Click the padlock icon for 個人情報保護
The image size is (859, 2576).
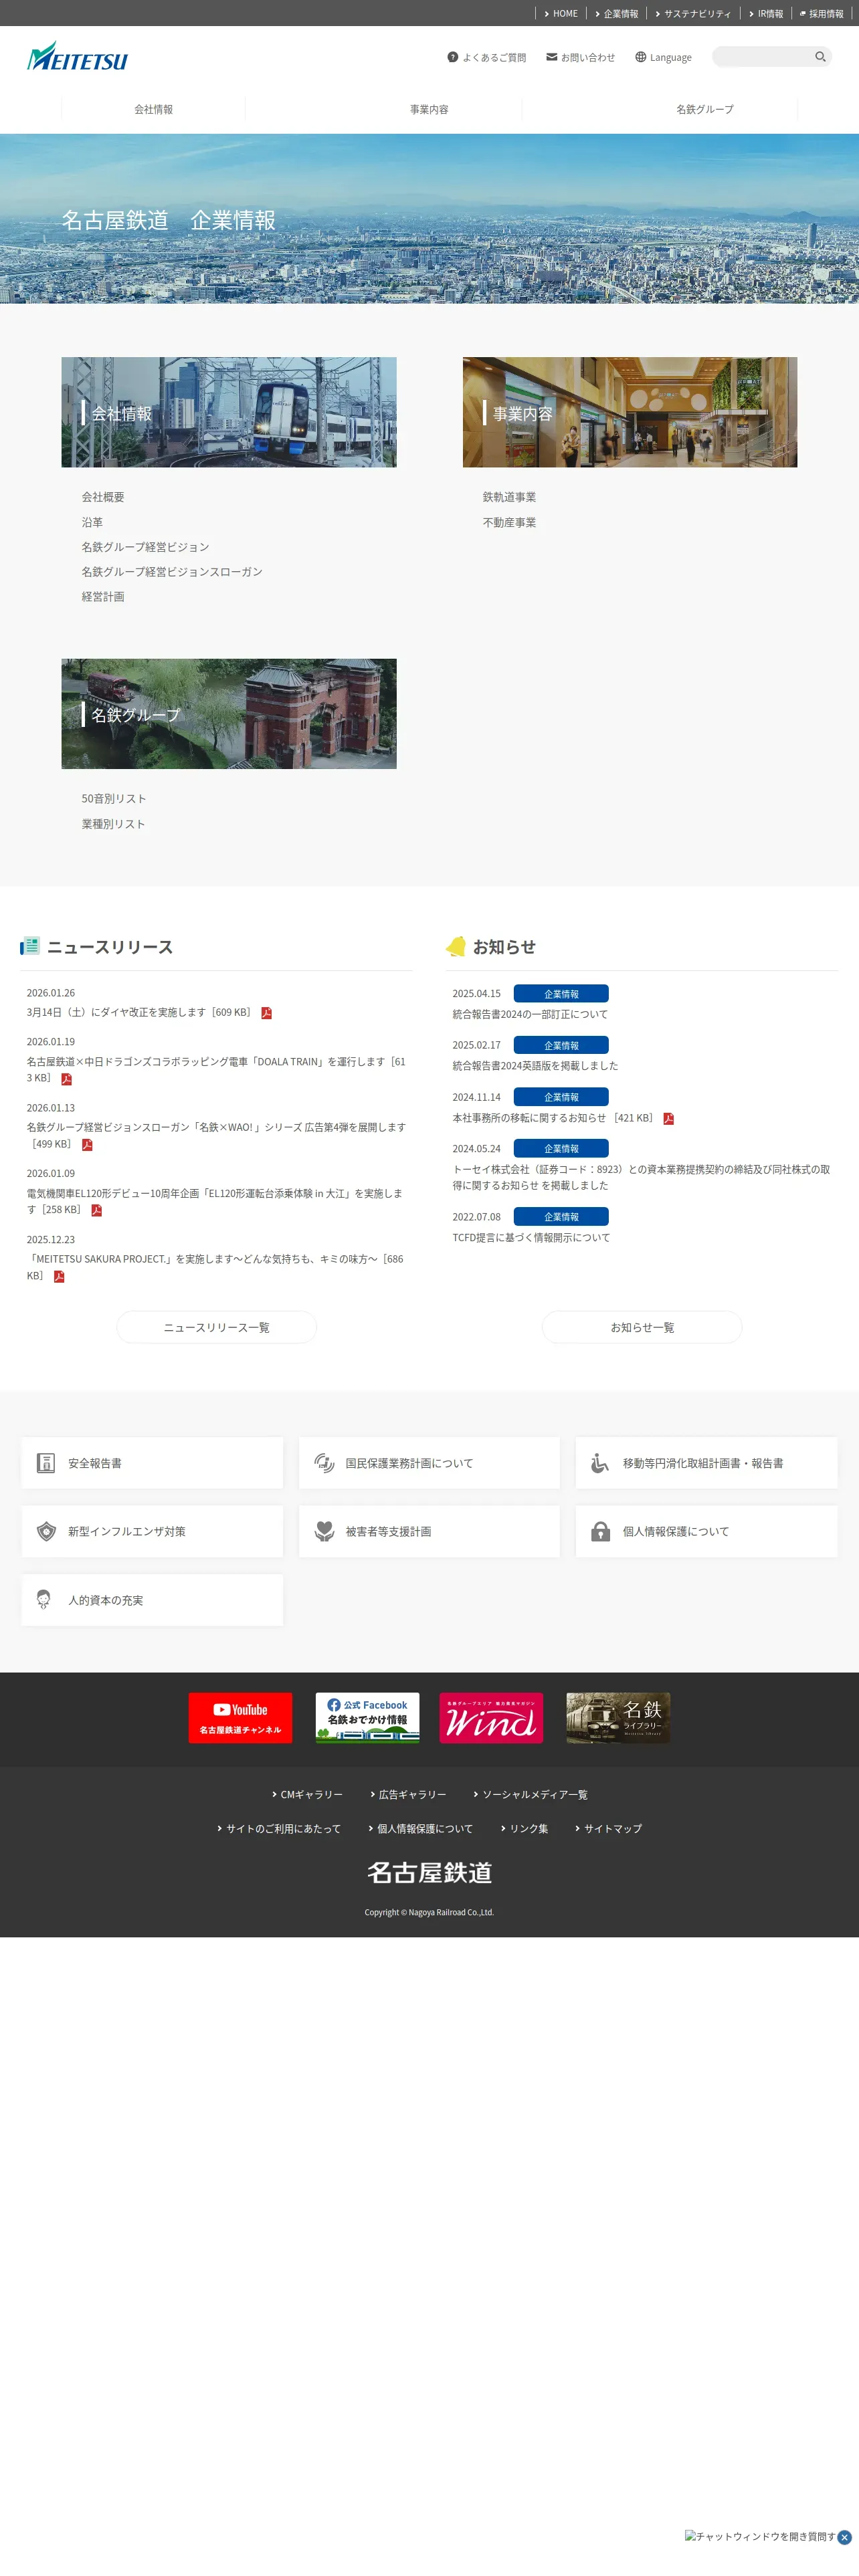point(600,1531)
